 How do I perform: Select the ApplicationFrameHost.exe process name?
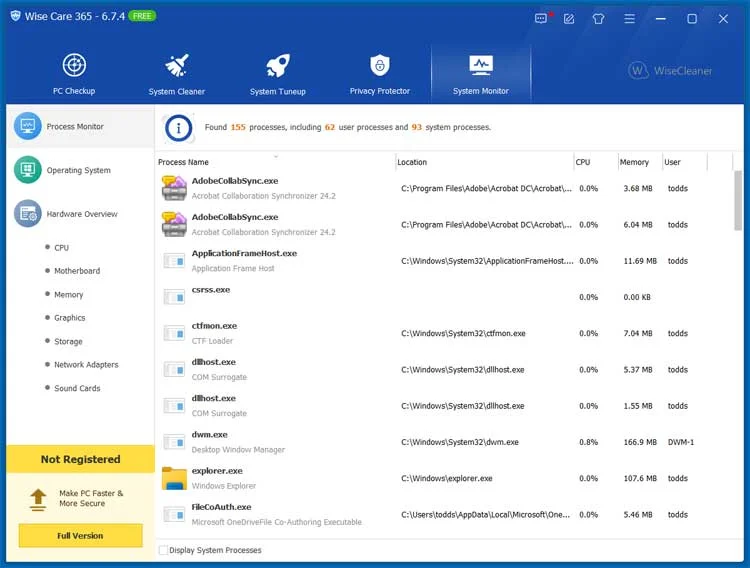pos(244,253)
